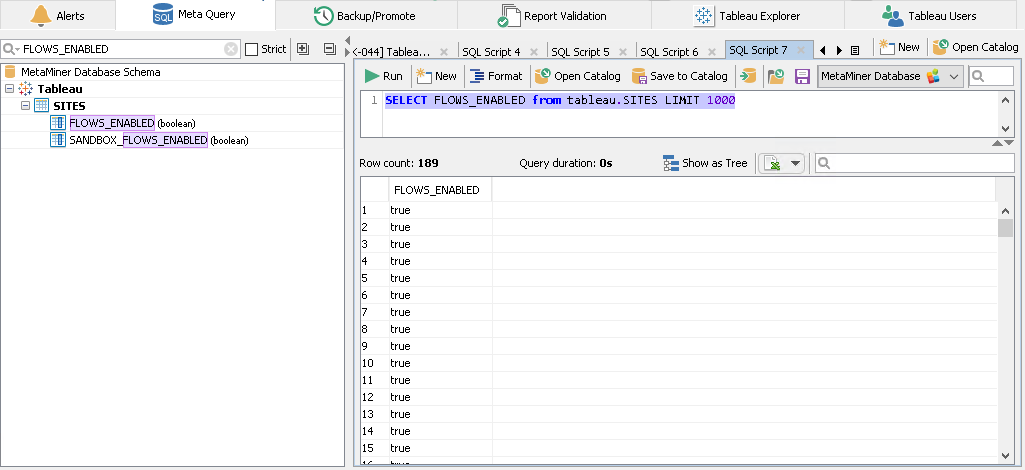Select the SITES table in tree
1025x470 pixels.
tap(69, 106)
